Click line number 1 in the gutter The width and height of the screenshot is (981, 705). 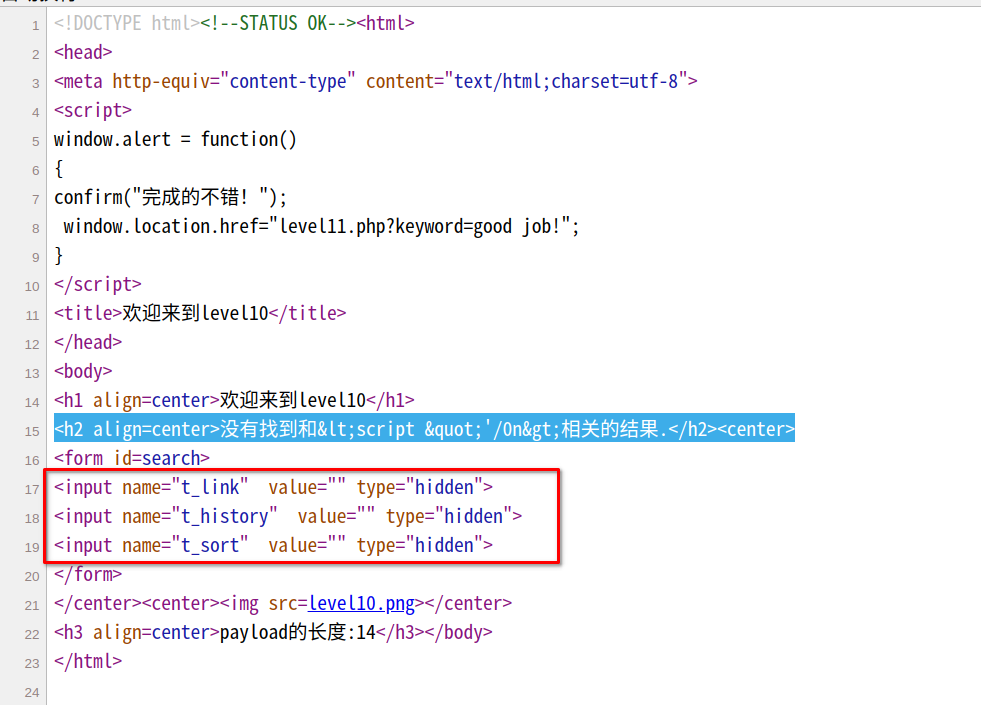pyautogui.click(x=36, y=26)
